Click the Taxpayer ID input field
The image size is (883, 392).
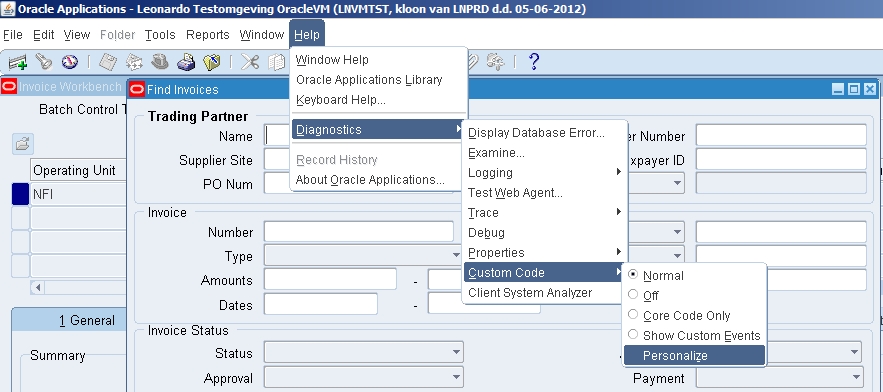coord(781,159)
